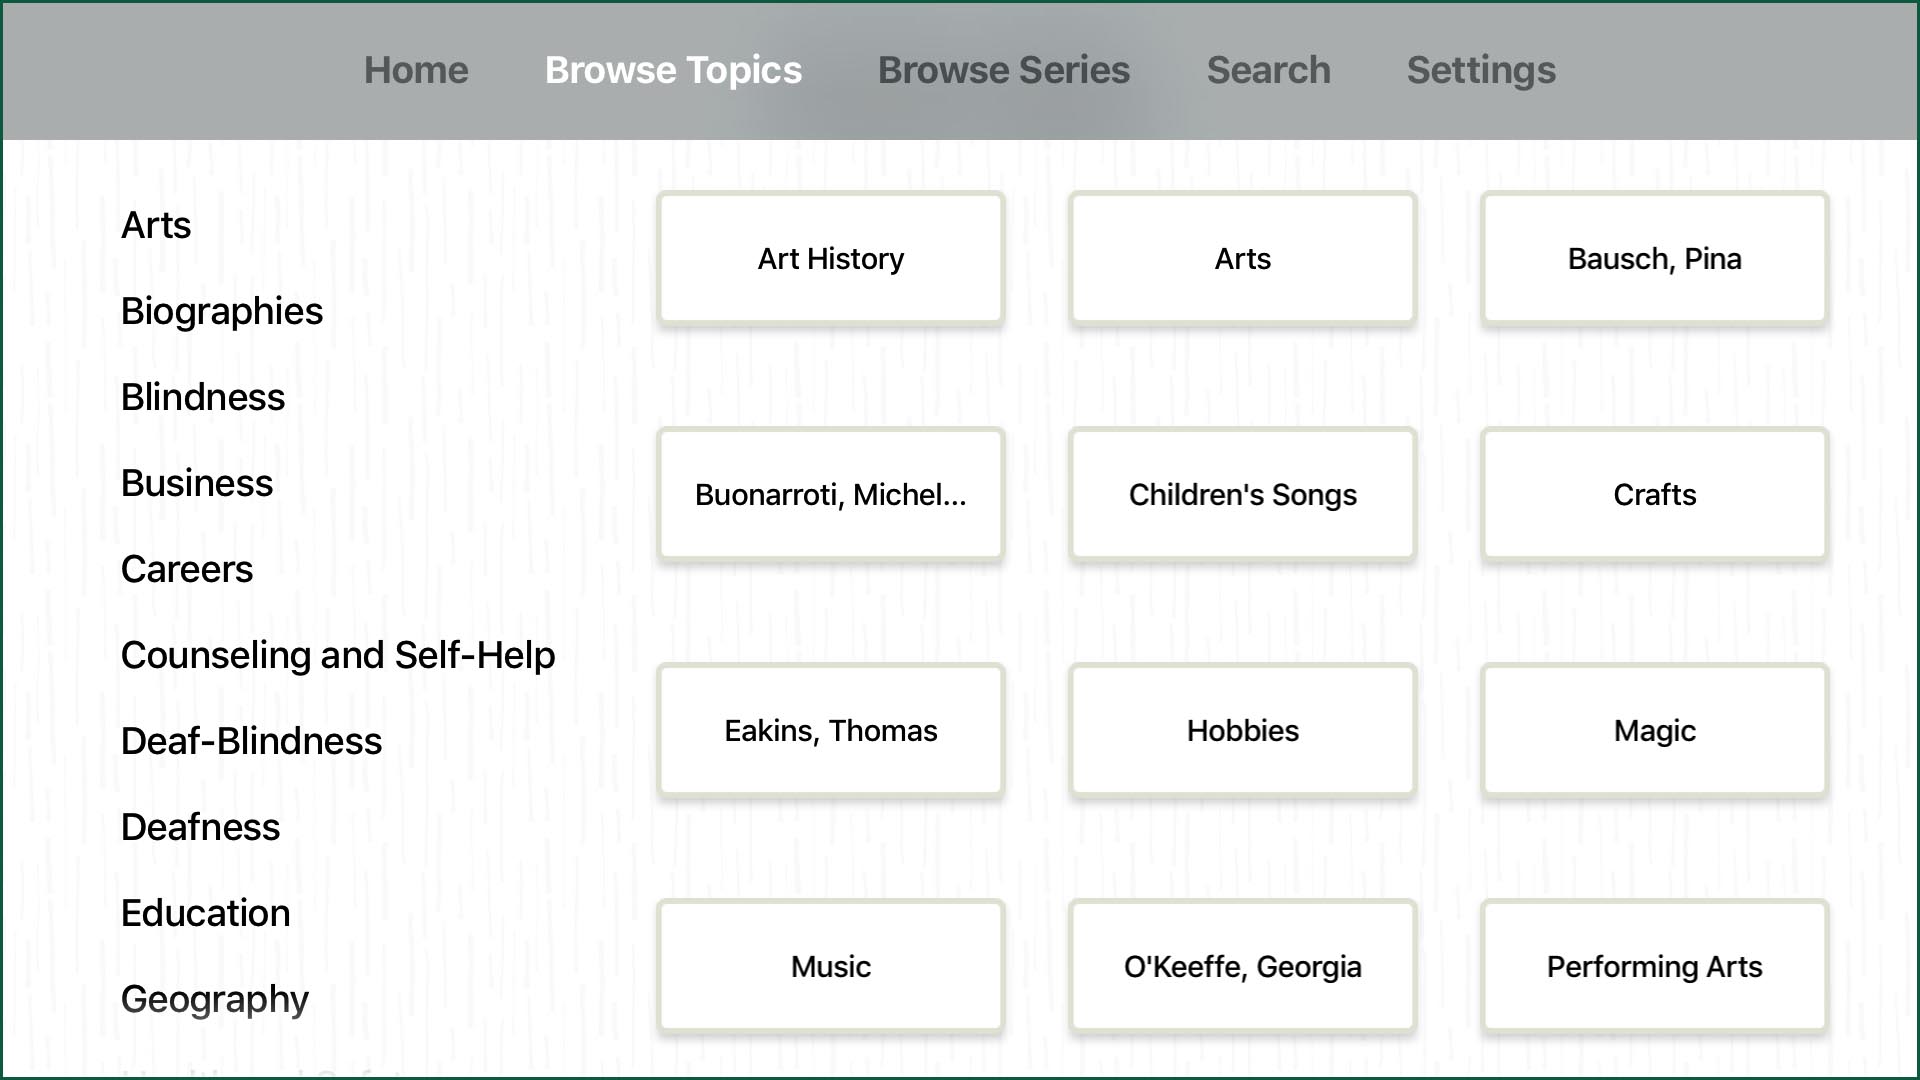1920x1080 pixels.
Task: Click the Search navigation item
Action: click(x=1269, y=69)
